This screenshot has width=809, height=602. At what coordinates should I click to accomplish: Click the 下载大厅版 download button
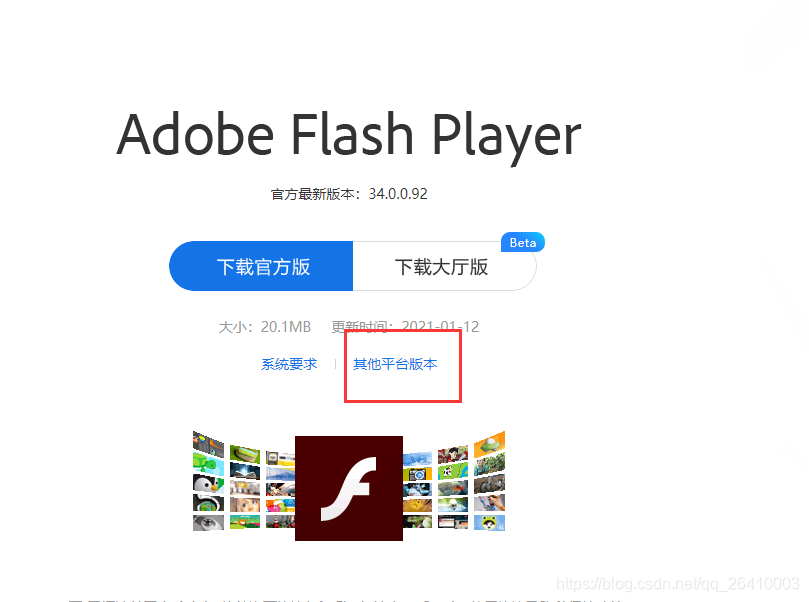tap(444, 266)
